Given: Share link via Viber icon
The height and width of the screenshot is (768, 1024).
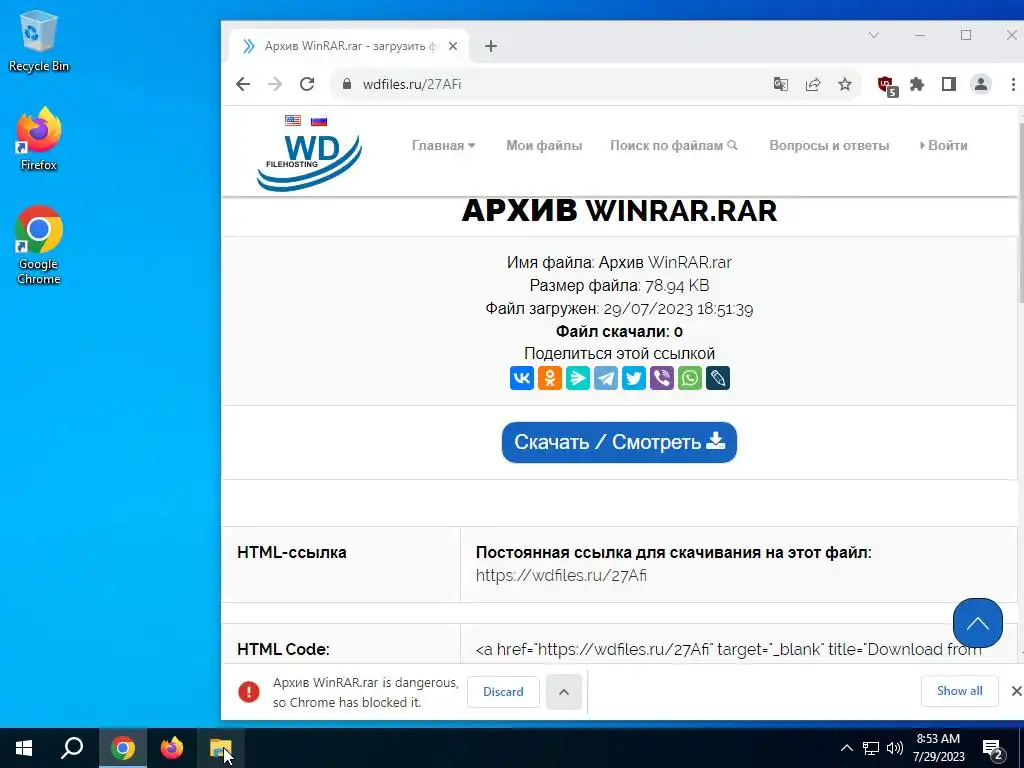Looking at the screenshot, I should pos(662,378).
